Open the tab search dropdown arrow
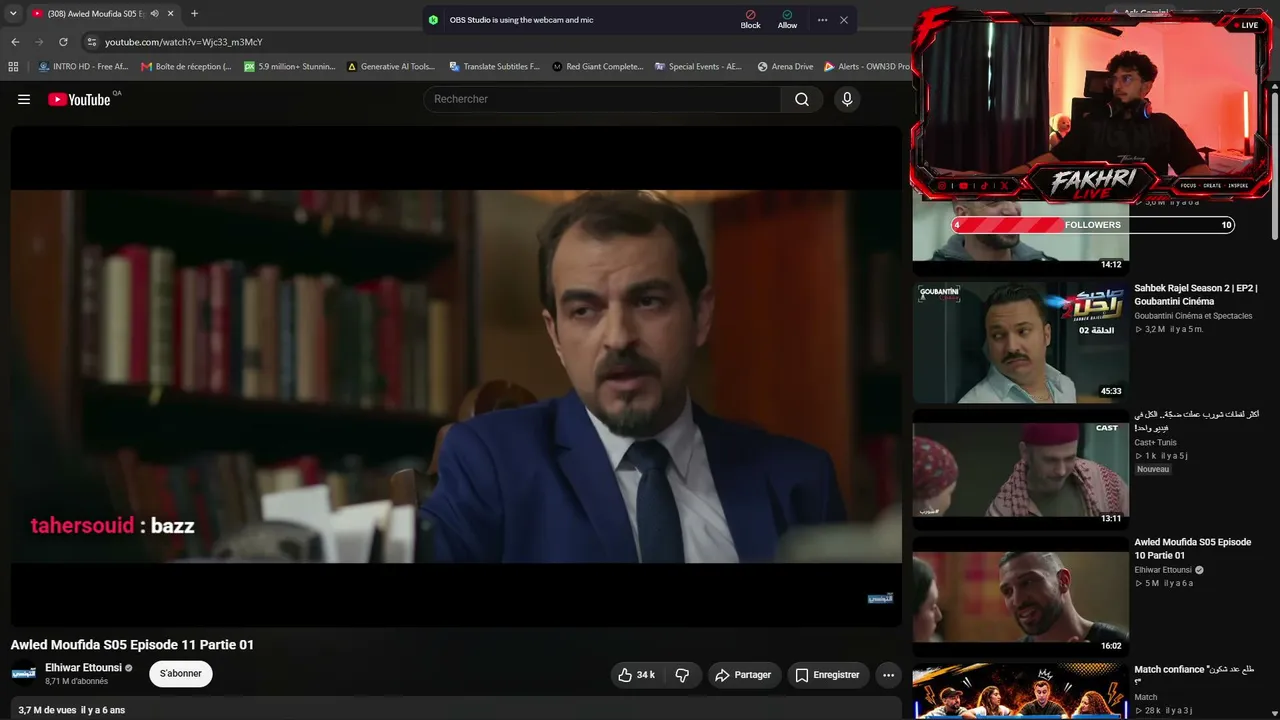This screenshot has height=720, width=1280. [x=13, y=14]
